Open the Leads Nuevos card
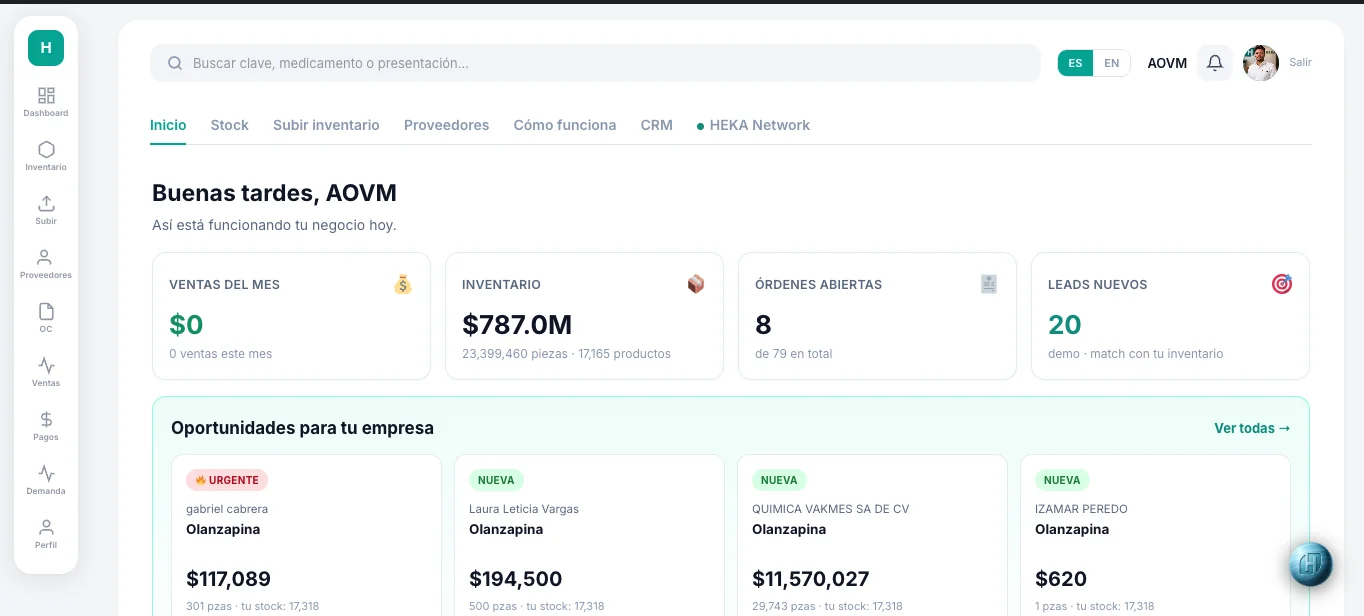Viewport: 1364px width, 616px height. pyautogui.click(x=1170, y=316)
